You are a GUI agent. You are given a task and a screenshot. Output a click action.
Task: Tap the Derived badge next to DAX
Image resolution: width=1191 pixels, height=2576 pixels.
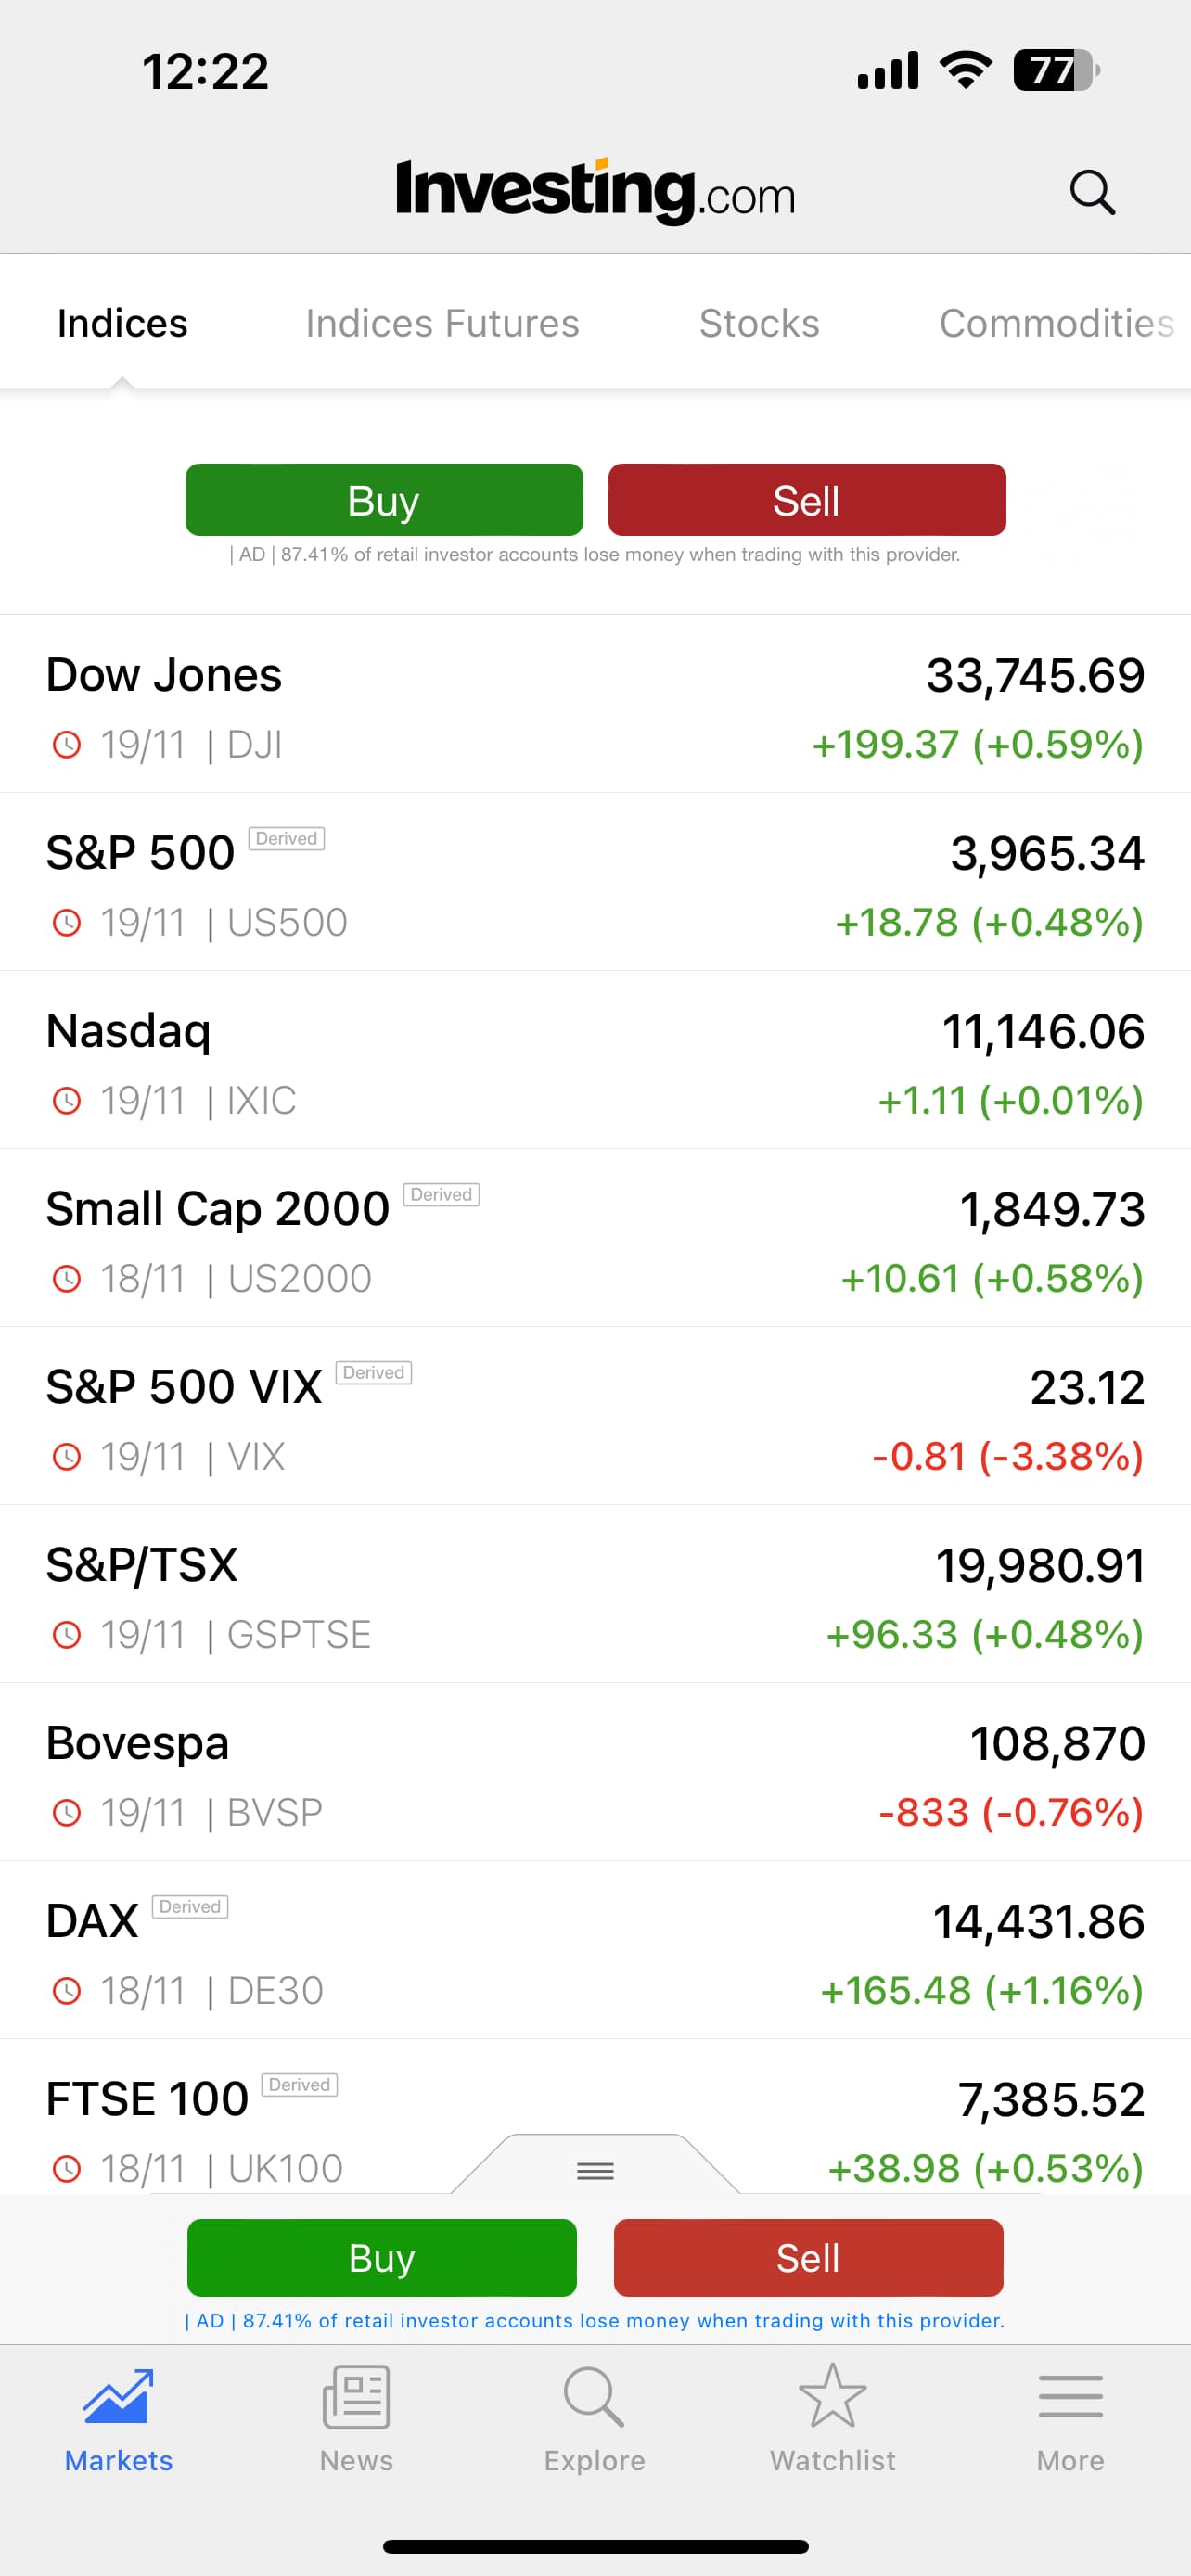click(190, 1907)
